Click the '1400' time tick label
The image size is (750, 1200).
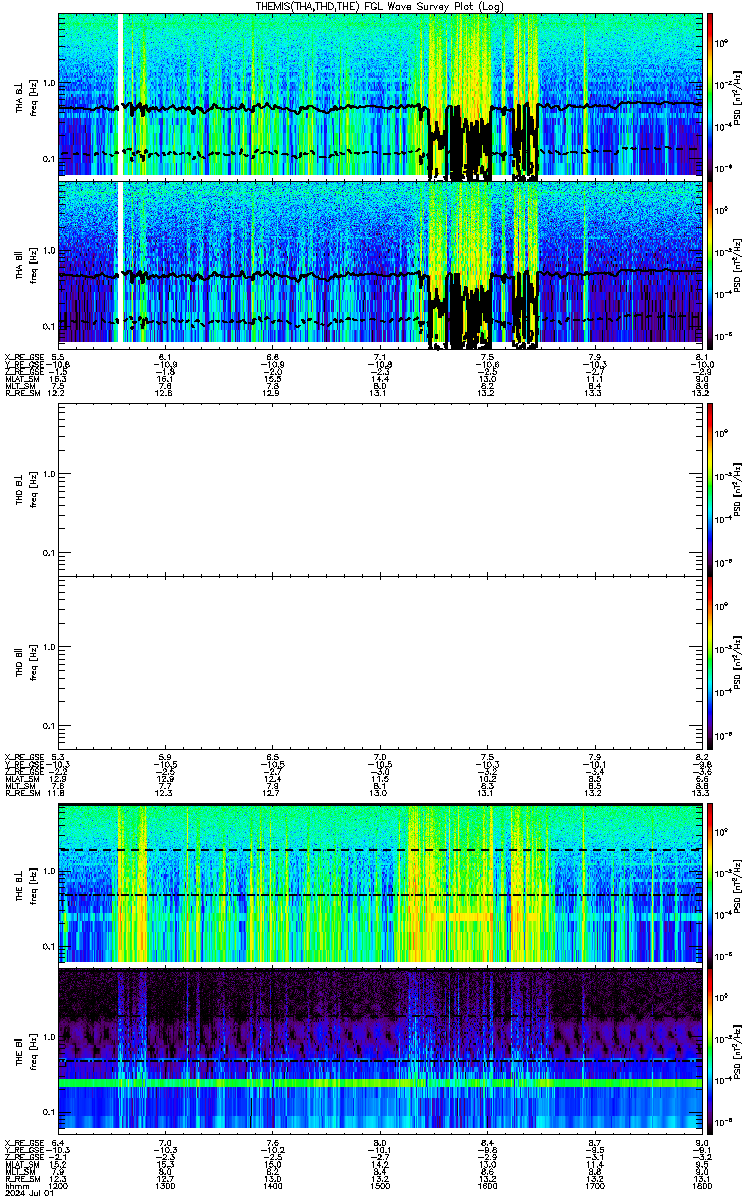coord(273,1186)
